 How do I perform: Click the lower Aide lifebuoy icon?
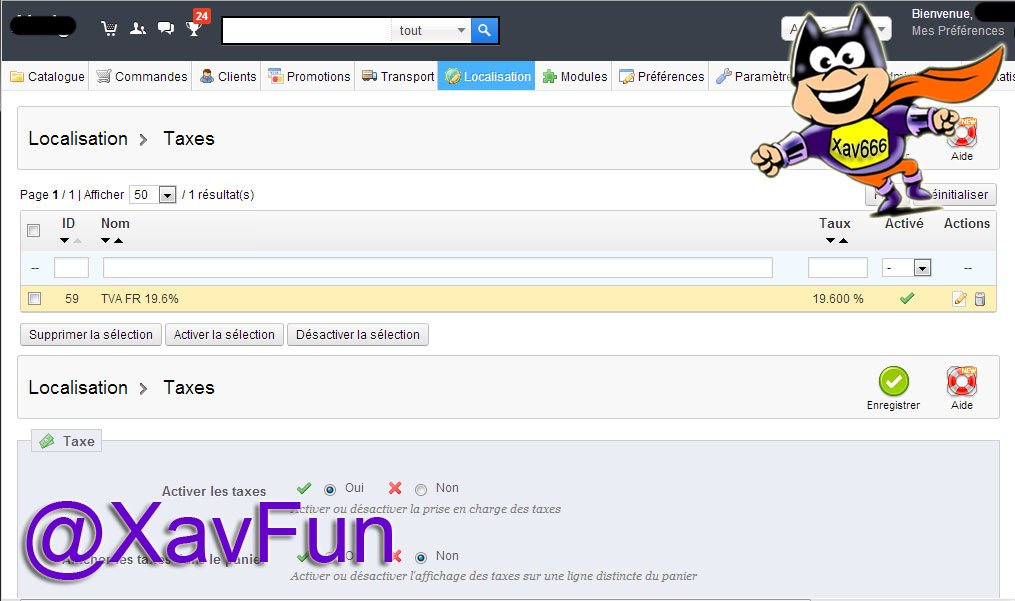pyautogui.click(x=962, y=381)
